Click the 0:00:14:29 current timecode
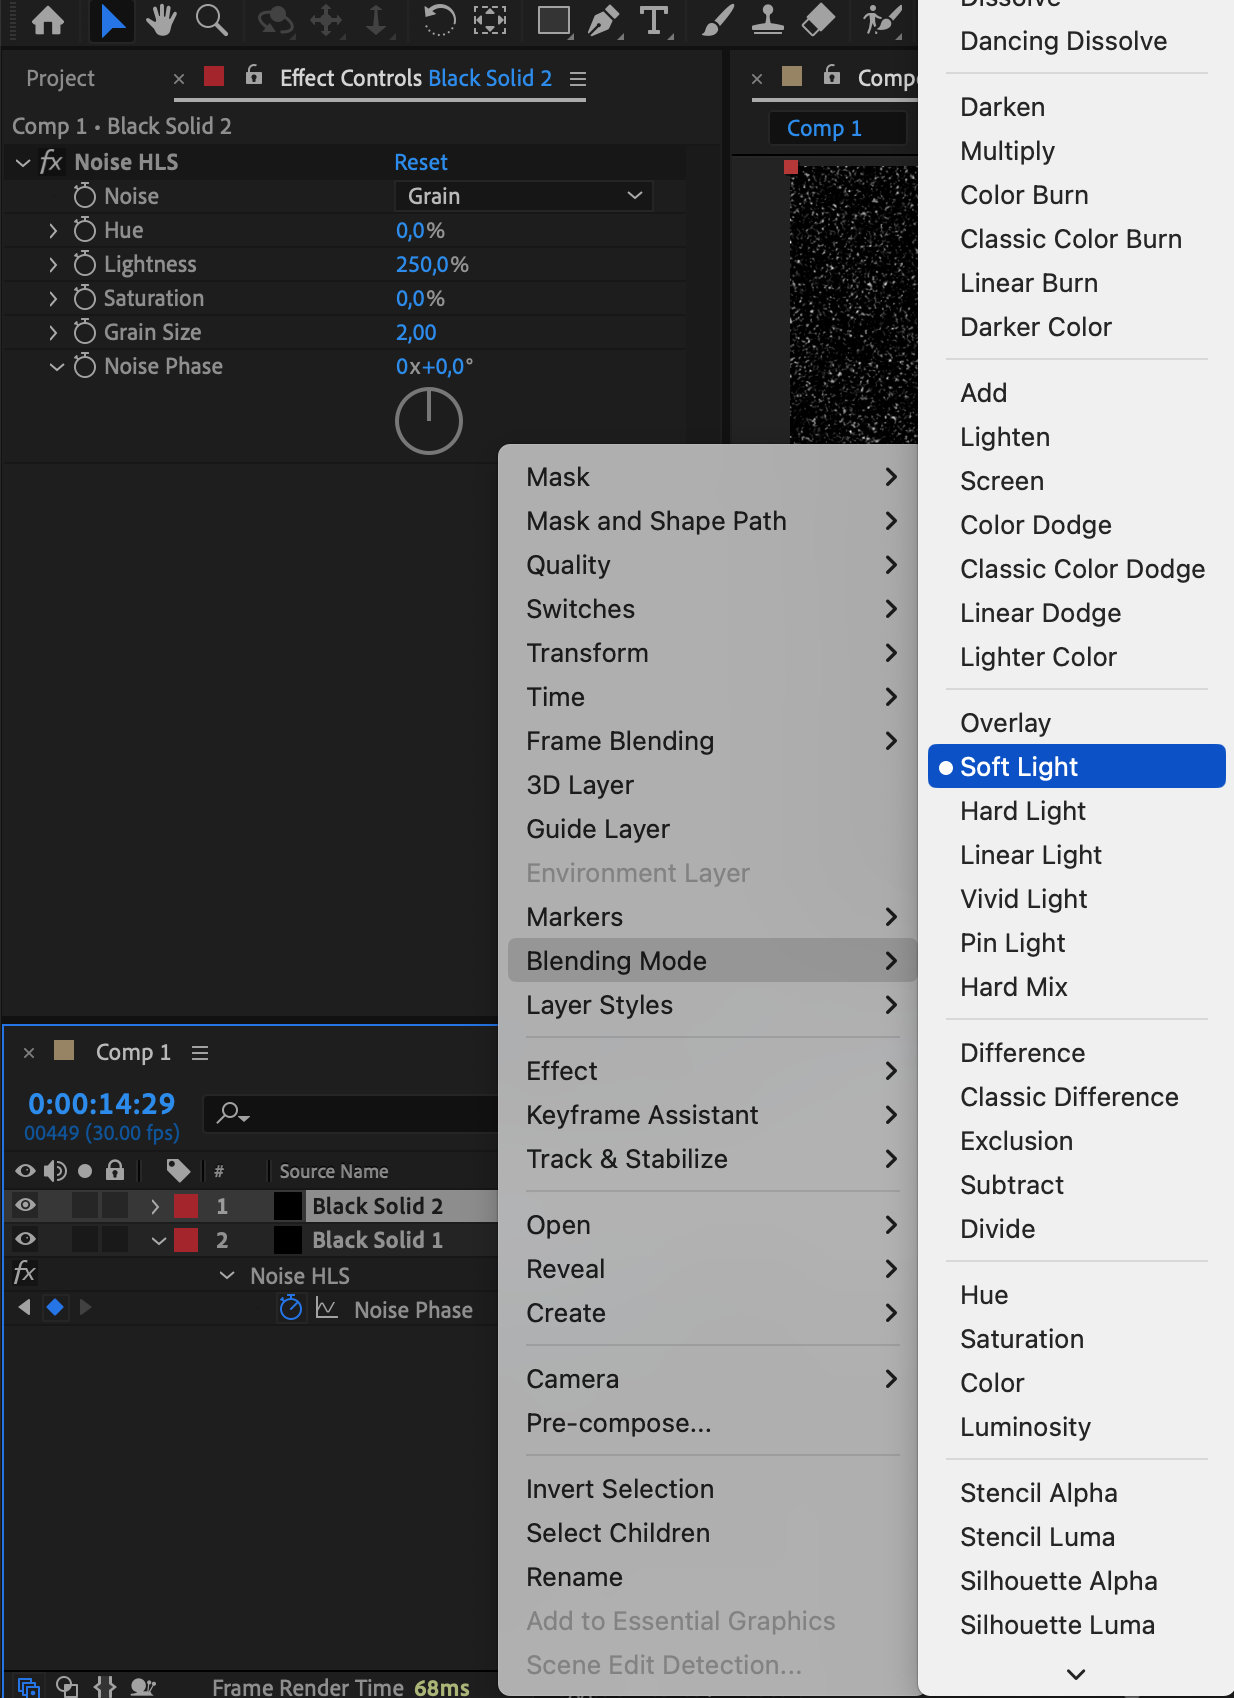 [x=101, y=1103]
